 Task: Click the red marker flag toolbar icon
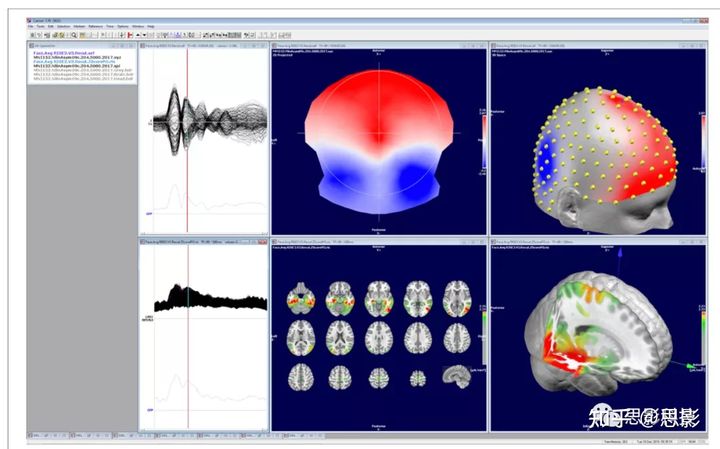[130, 35]
